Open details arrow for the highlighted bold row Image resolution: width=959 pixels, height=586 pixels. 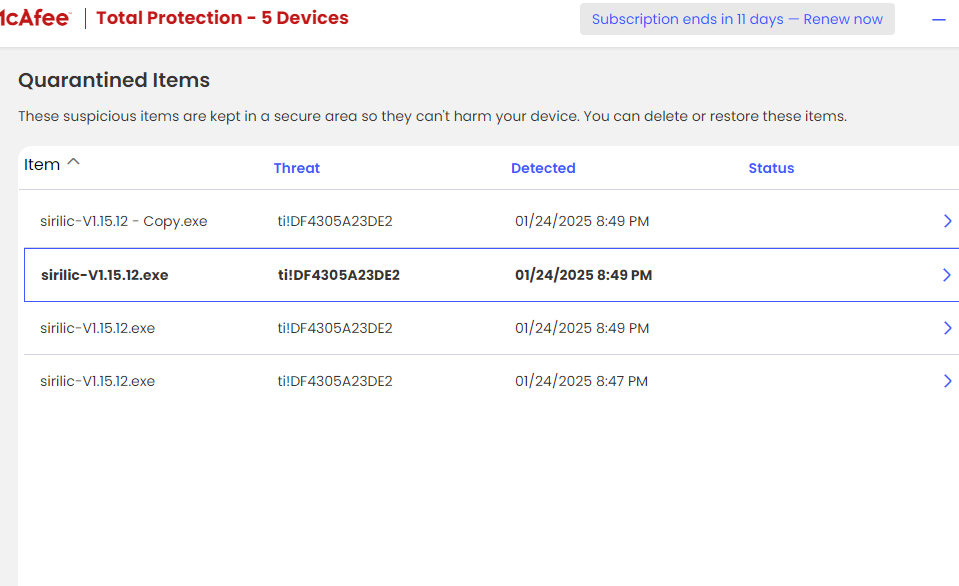(x=947, y=275)
